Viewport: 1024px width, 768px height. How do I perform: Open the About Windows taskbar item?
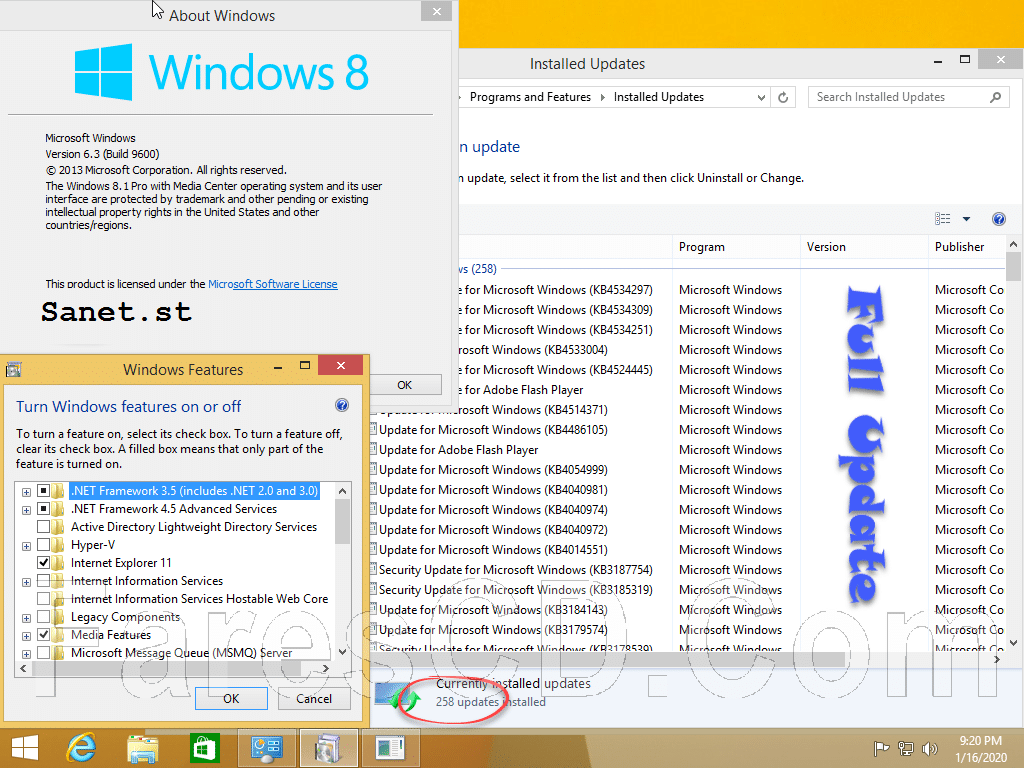tap(390, 748)
